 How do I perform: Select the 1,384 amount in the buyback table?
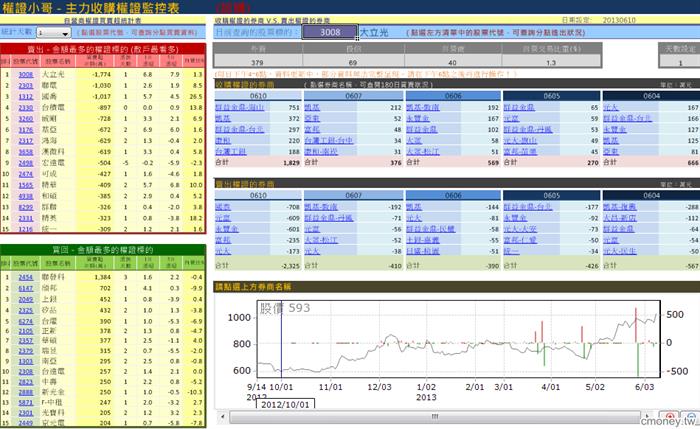click(x=102, y=277)
